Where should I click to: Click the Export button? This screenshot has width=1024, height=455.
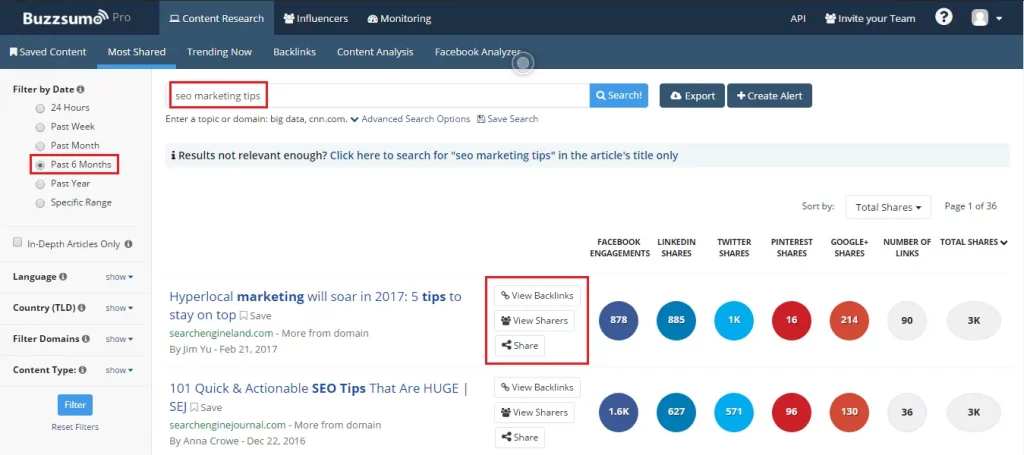(691, 96)
